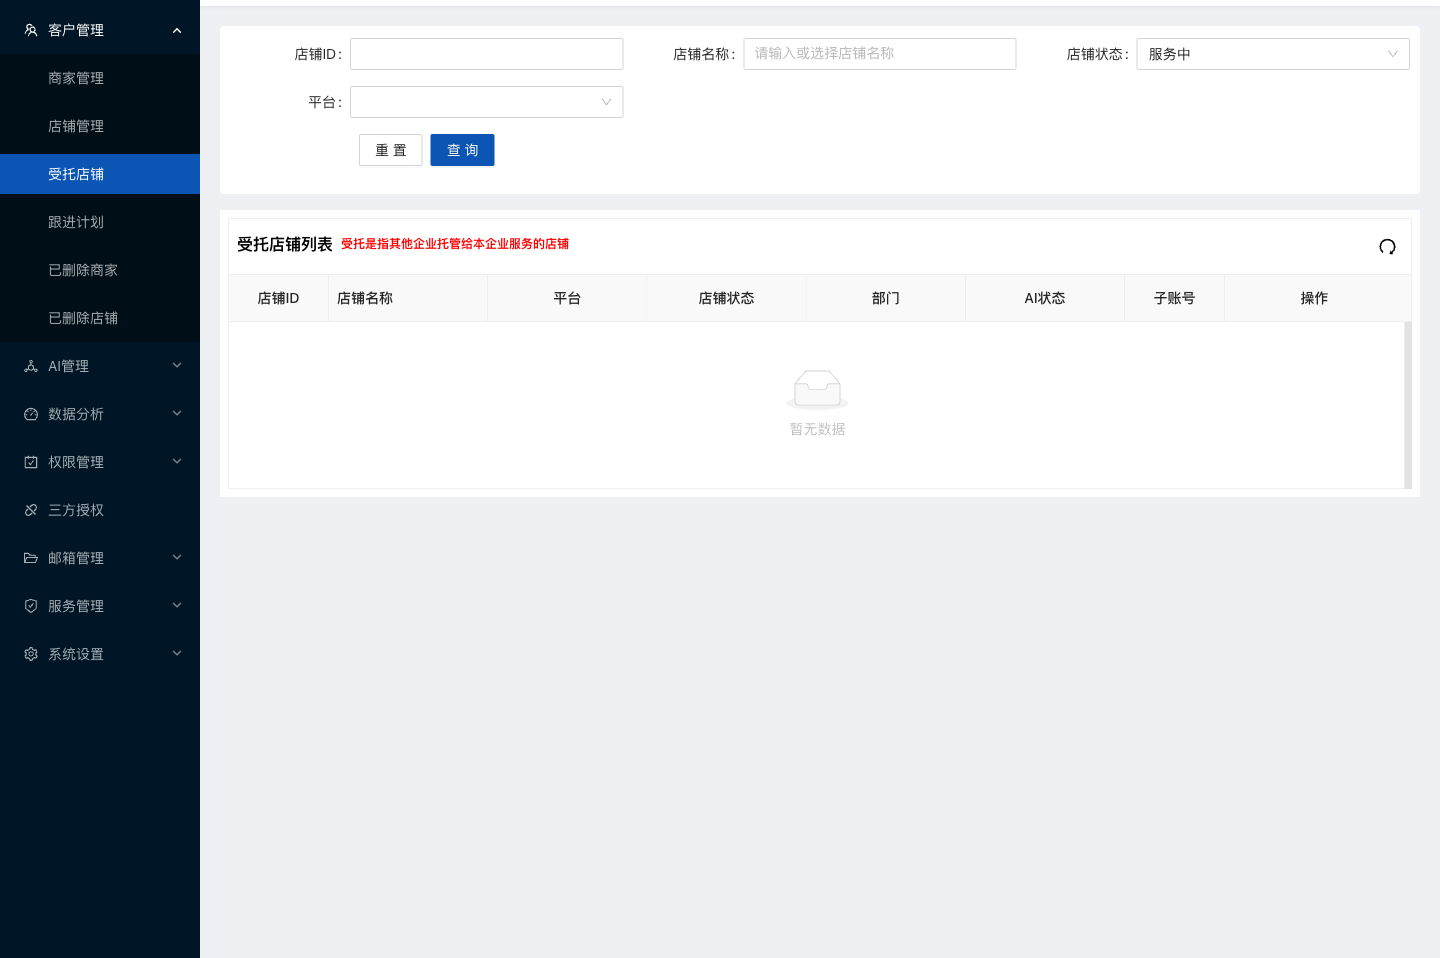Click the 邮箱管理 folder icon
This screenshot has height=958, width=1440.
coord(31,558)
